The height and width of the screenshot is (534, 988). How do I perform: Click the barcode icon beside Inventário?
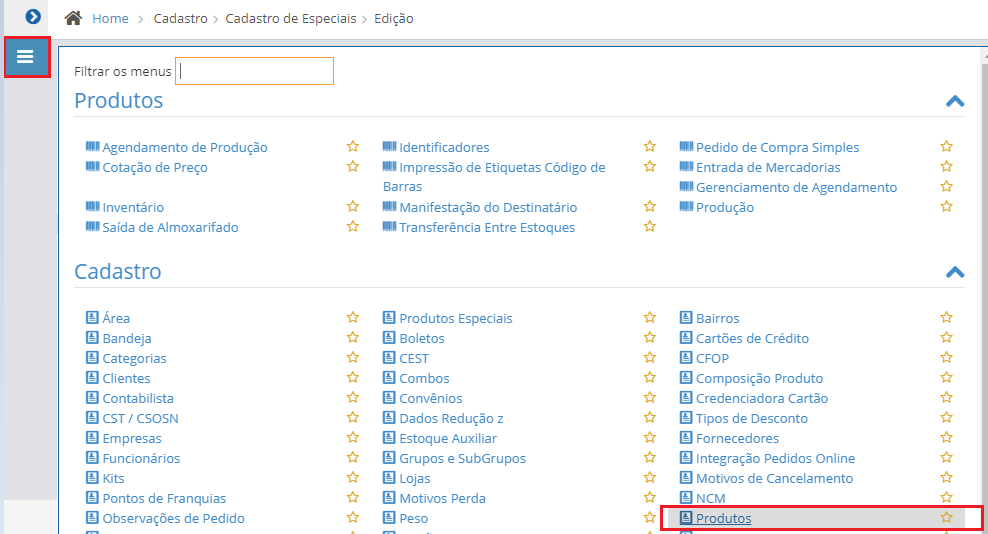(x=93, y=206)
